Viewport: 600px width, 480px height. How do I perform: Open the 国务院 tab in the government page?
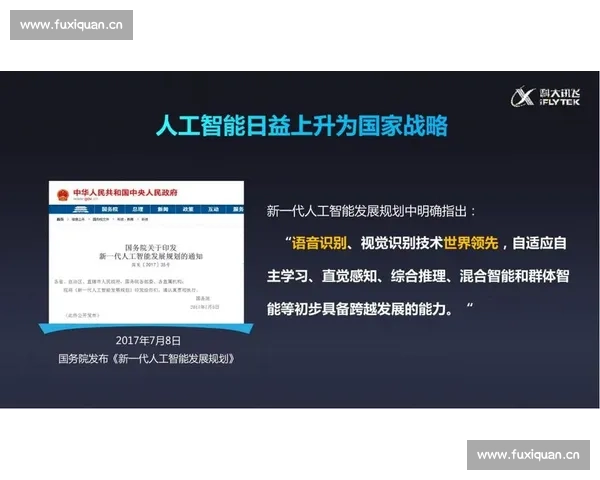110,209
